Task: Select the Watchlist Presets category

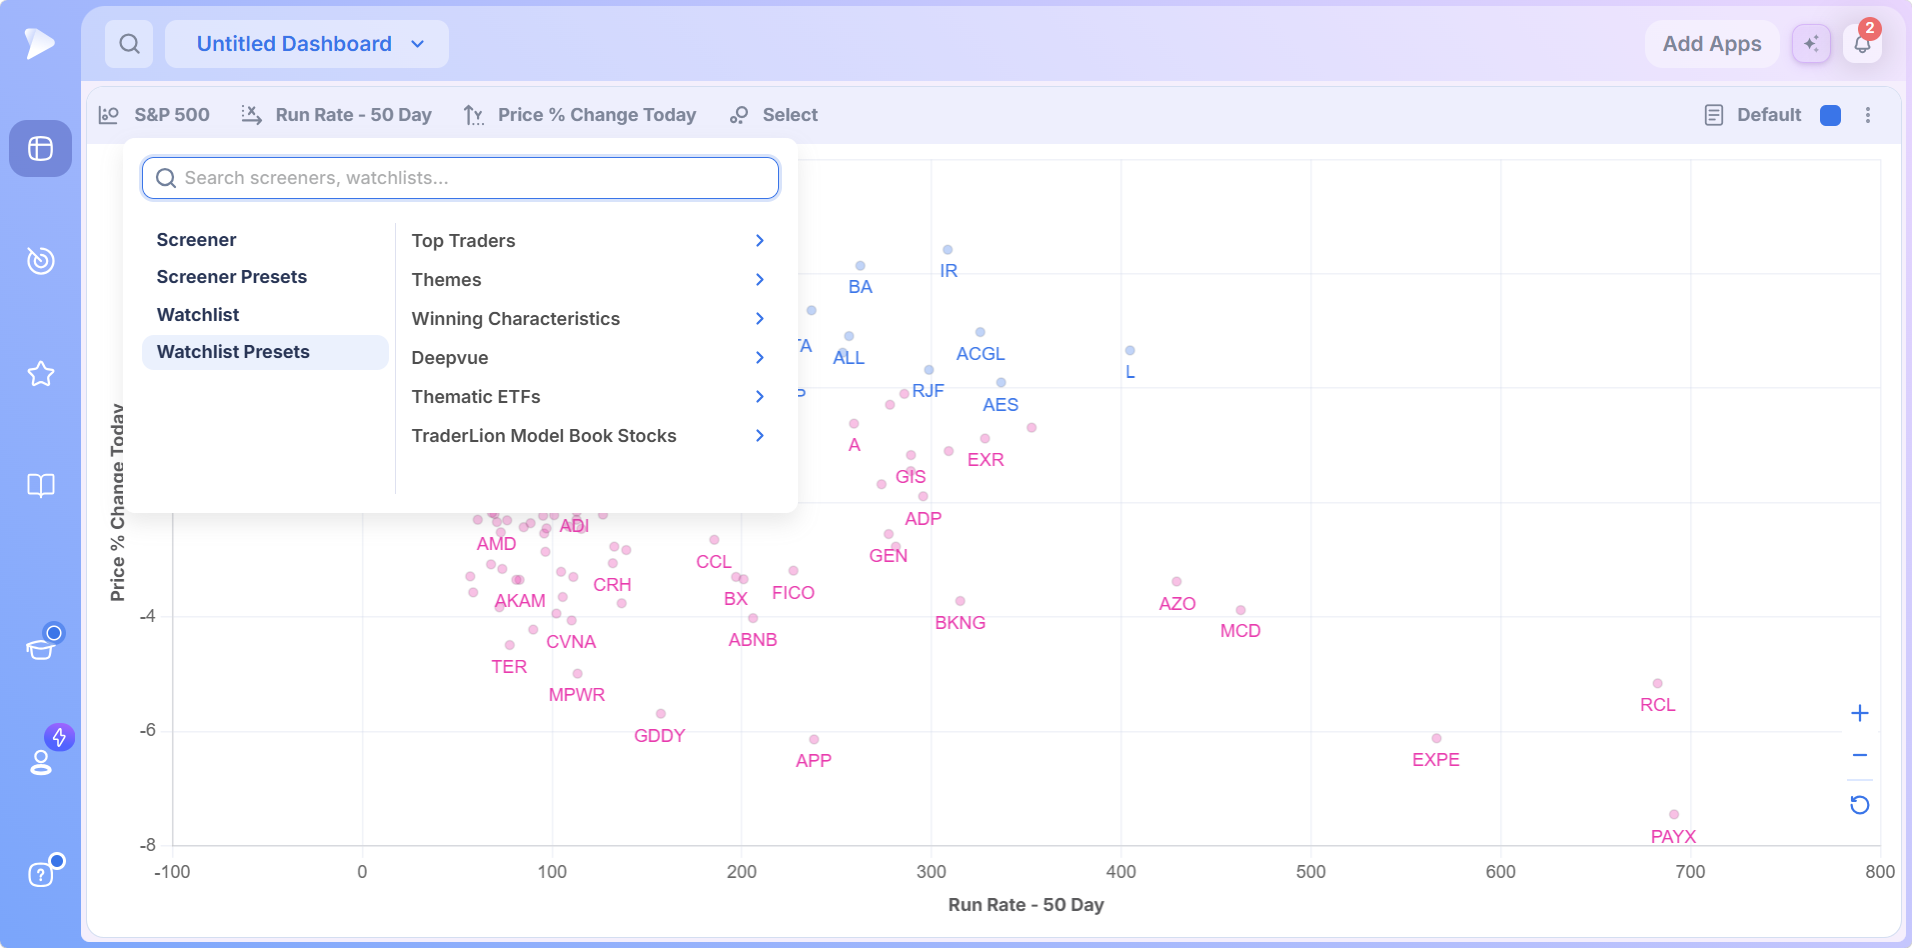Action: (265, 352)
